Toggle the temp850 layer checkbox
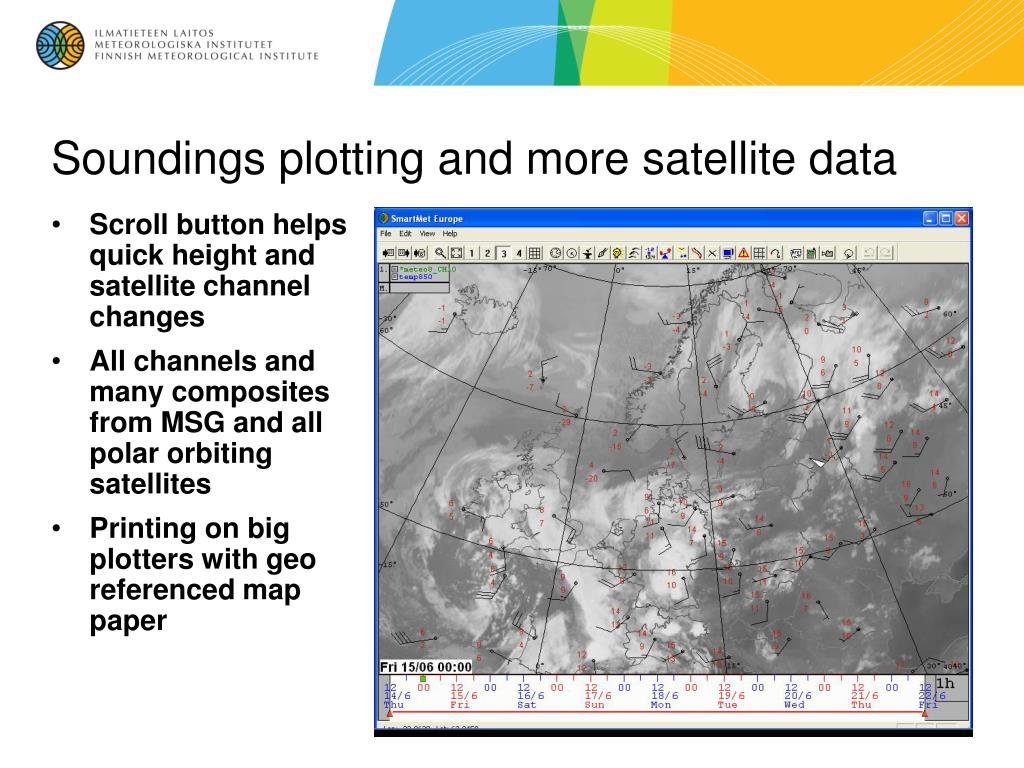Image resolution: width=1024 pixels, height=768 pixels. coord(394,277)
